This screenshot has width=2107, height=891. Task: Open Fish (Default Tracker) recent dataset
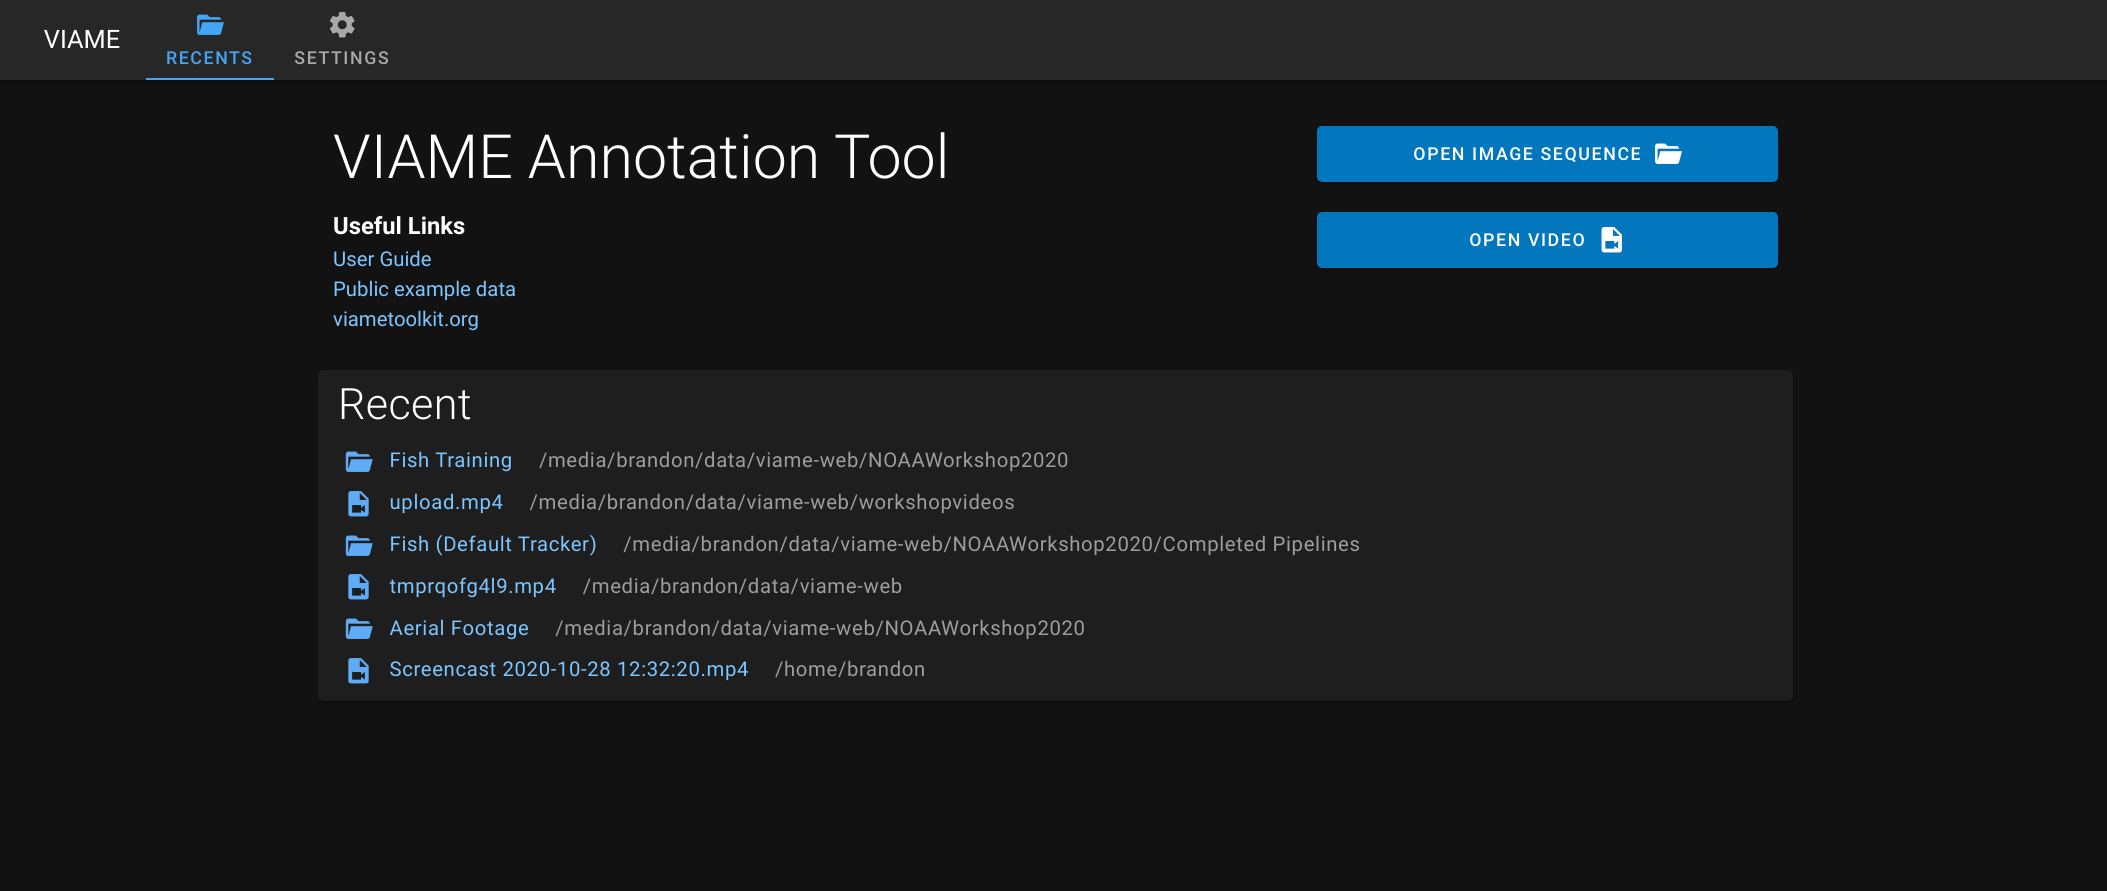(x=493, y=544)
